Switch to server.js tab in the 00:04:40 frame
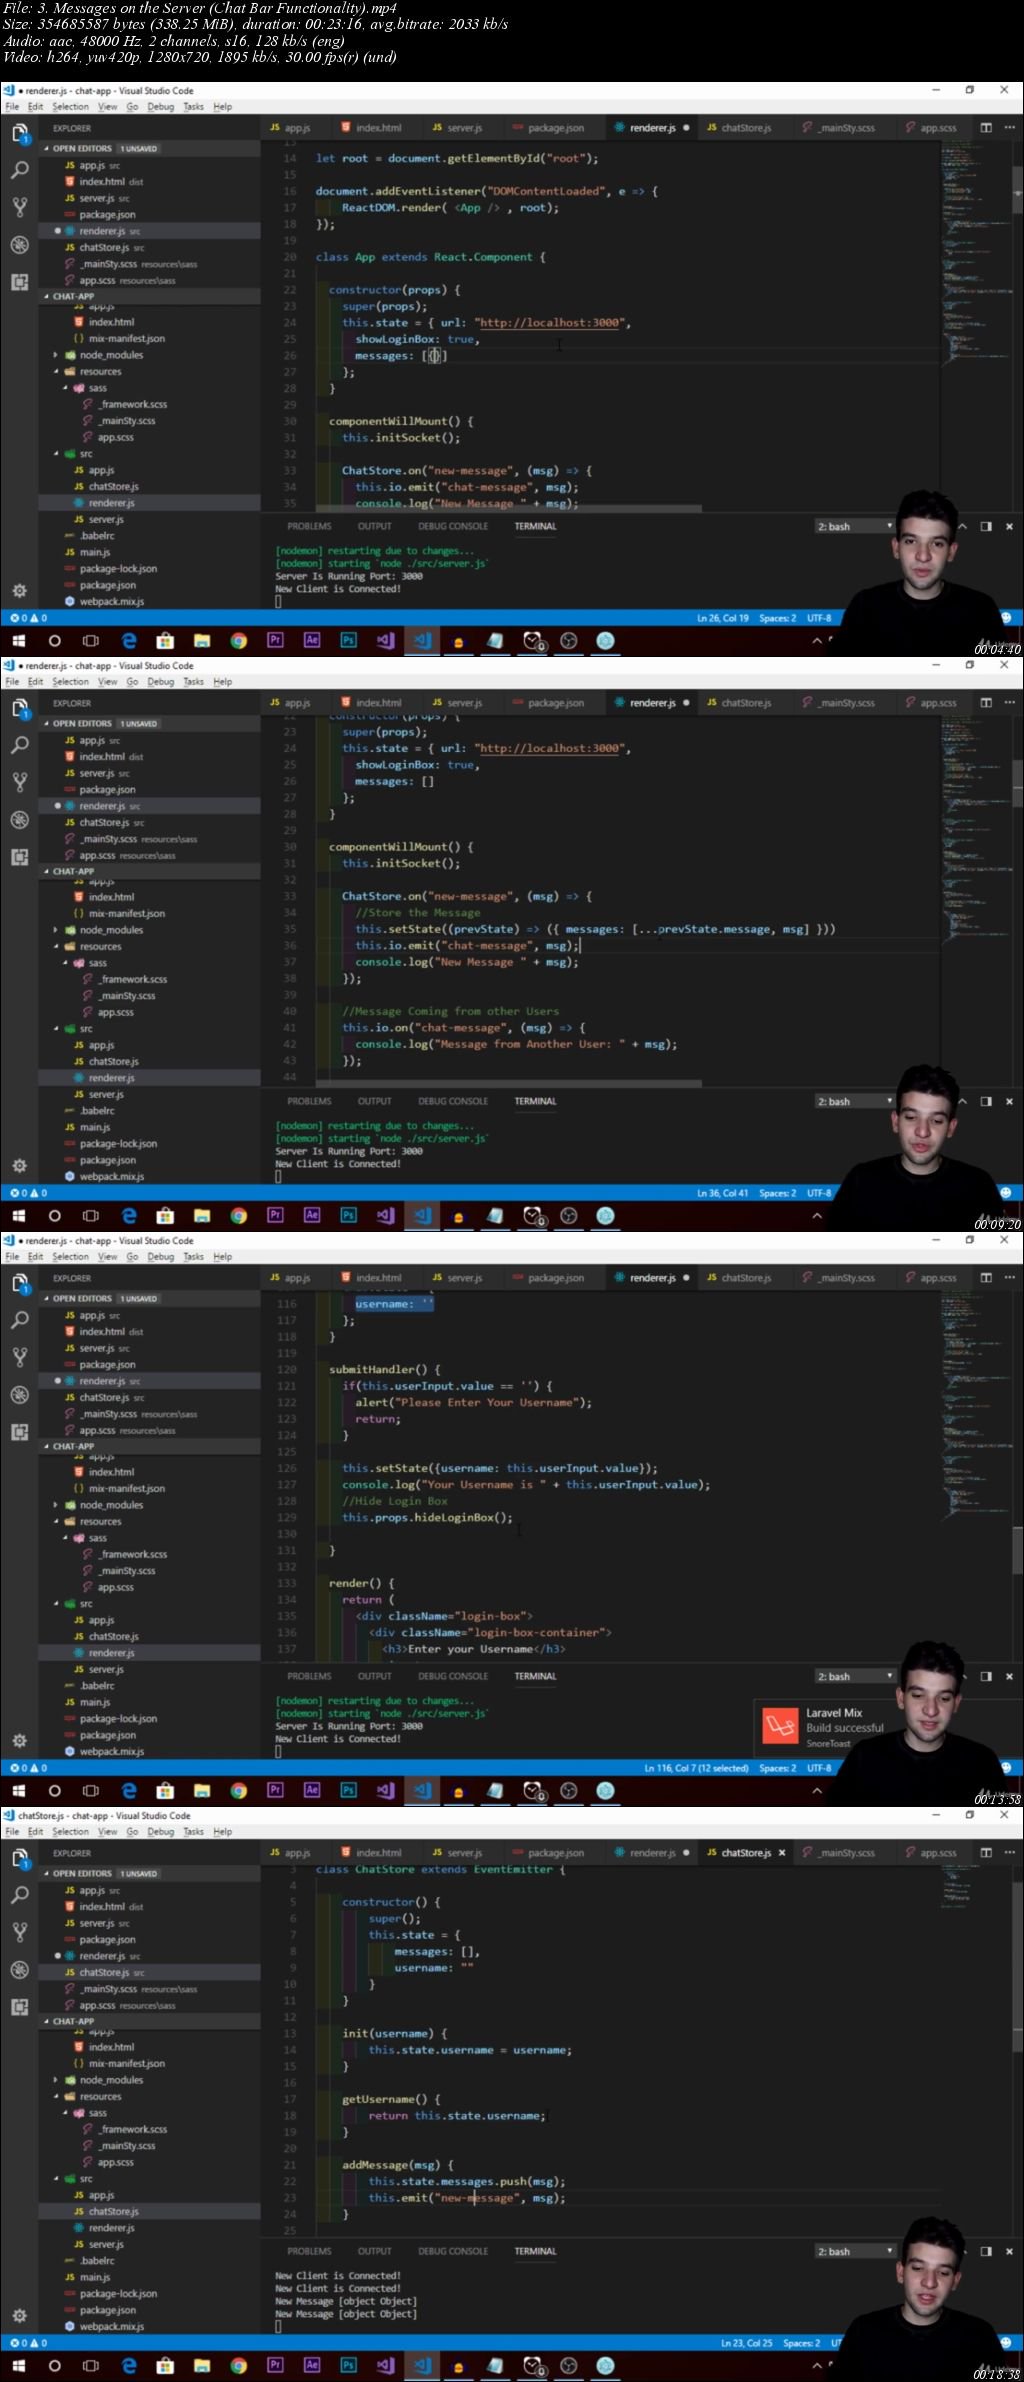The image size is (1024, 2382). click(458, 128)
